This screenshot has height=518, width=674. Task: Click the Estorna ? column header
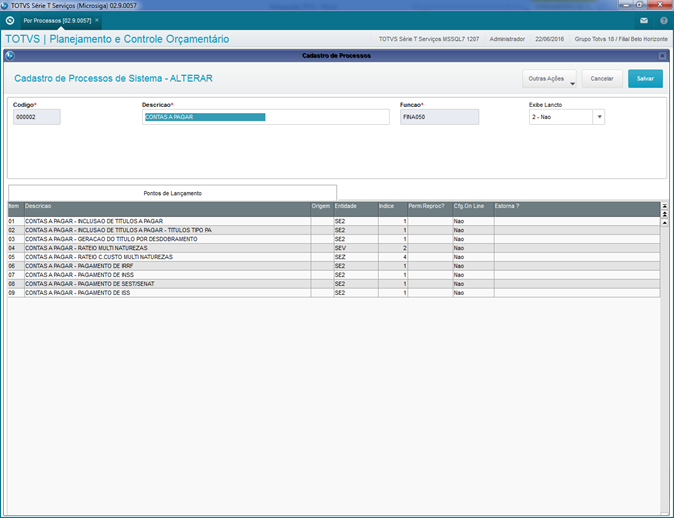pos(577,208)
